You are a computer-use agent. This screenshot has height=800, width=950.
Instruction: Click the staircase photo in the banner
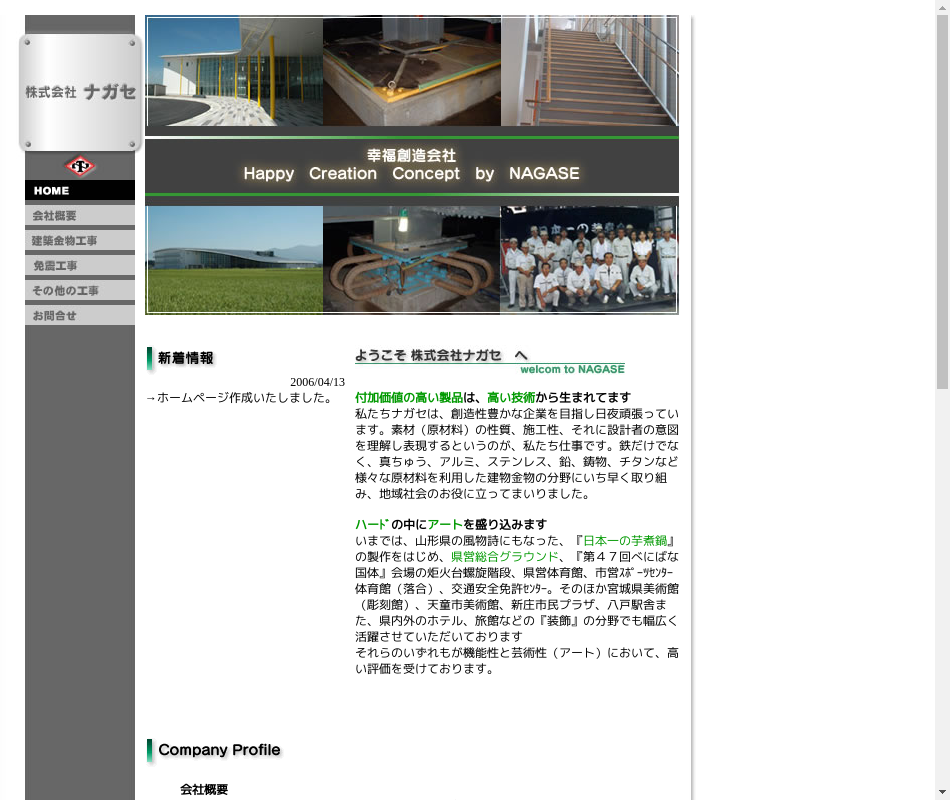click(x=588, y=71)
